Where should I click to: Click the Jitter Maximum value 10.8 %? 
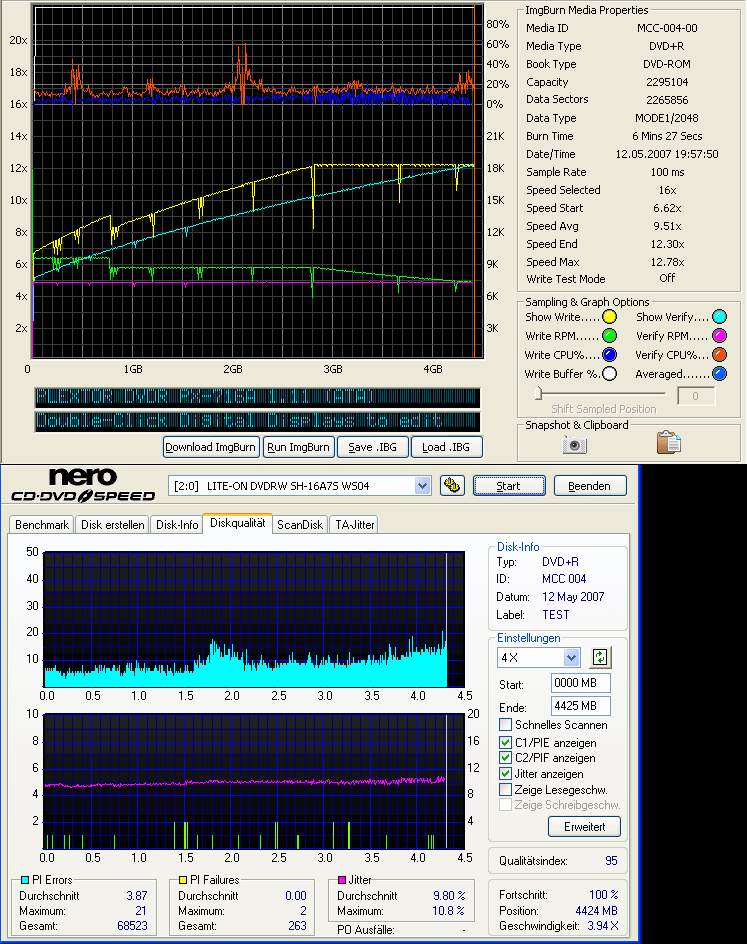448,911
